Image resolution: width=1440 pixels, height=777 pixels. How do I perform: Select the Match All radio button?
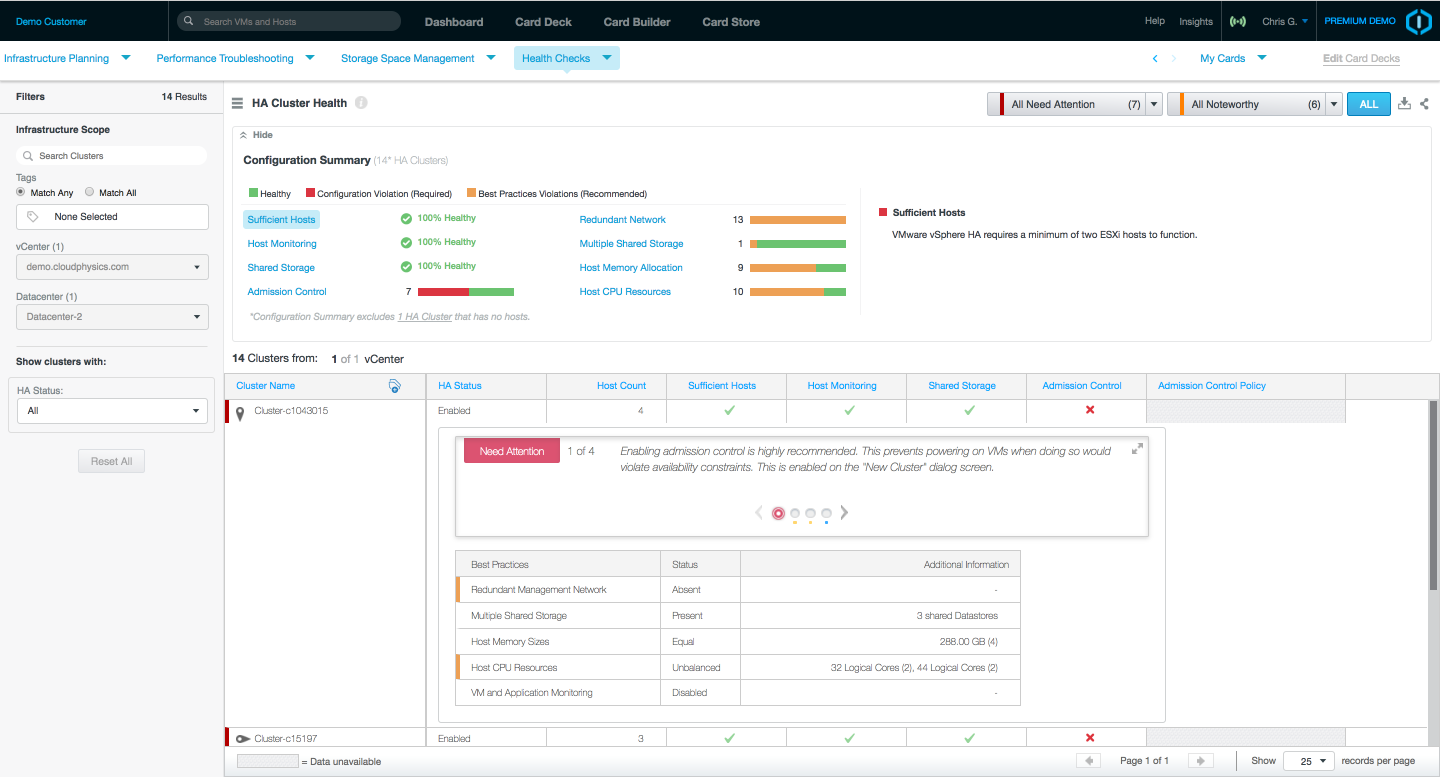(89, 192)
